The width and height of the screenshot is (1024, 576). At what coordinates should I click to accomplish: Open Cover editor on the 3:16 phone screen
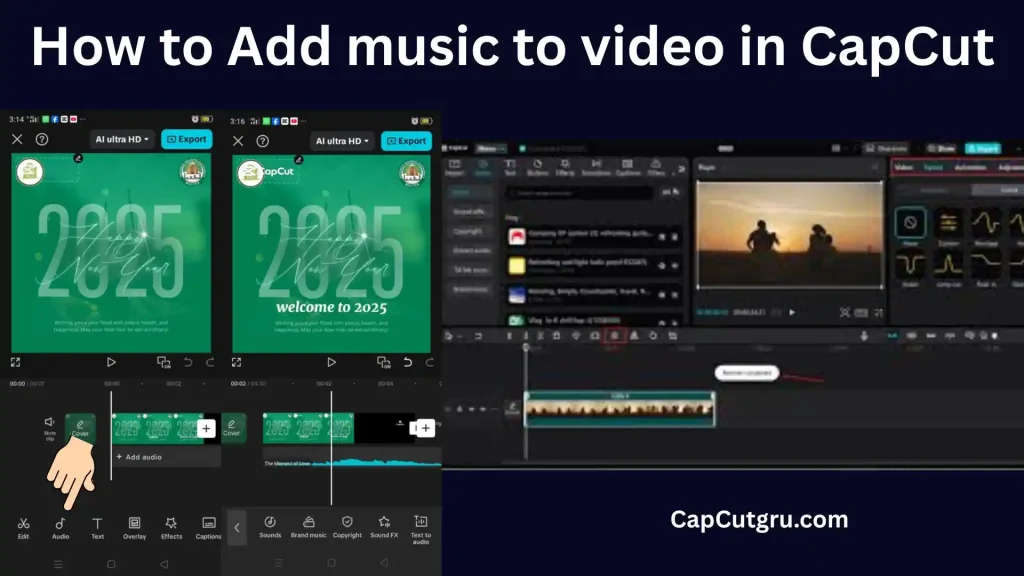coord(233,428)
